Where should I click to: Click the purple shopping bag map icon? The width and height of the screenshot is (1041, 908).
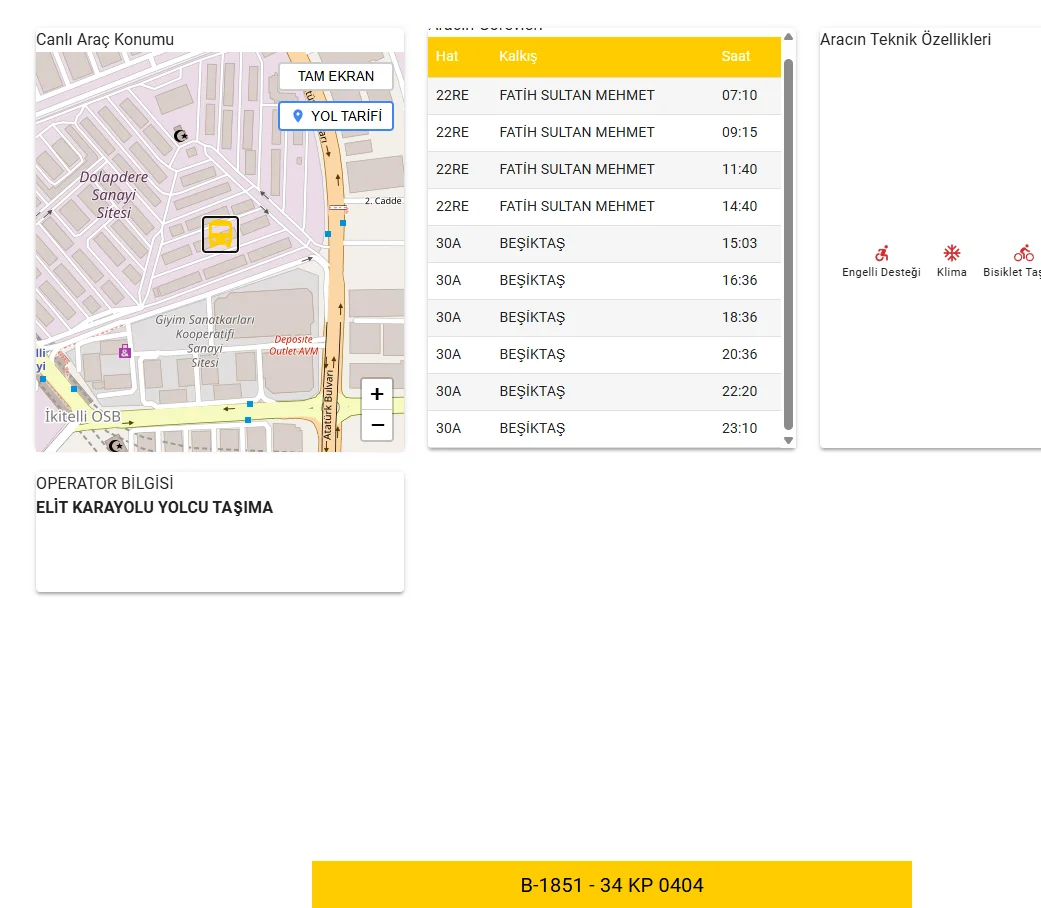[124, 351]
